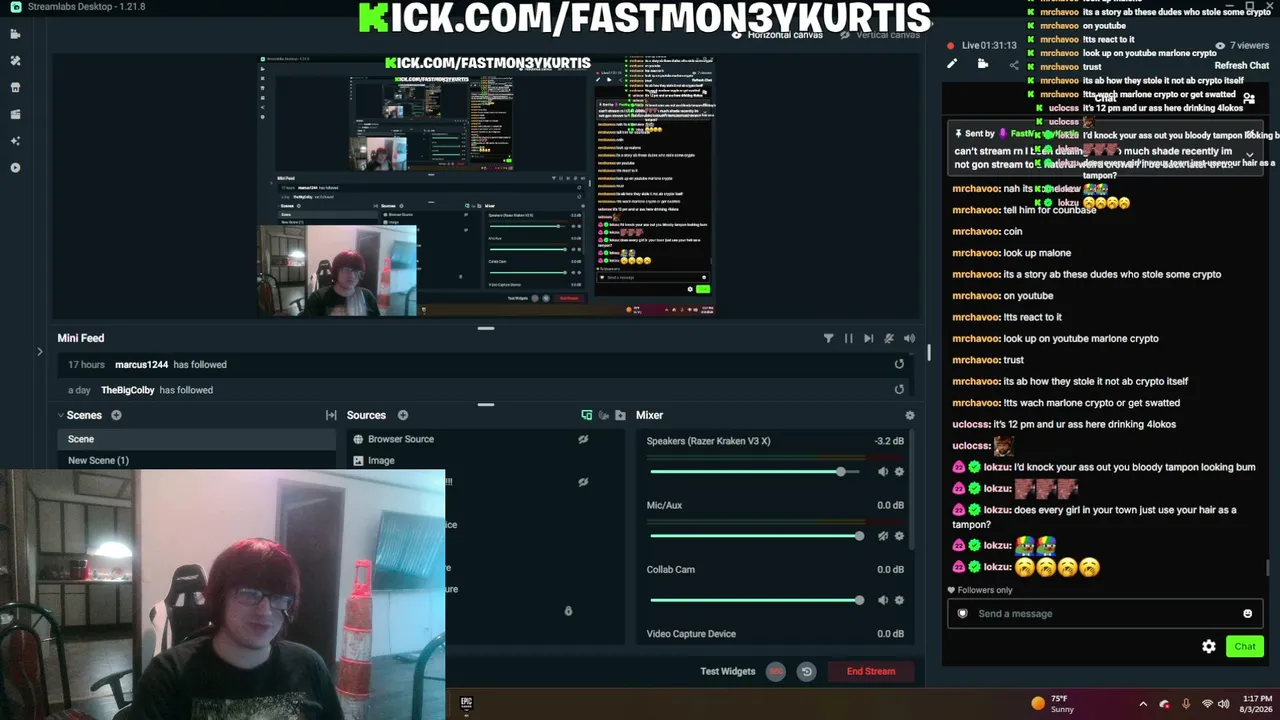Show the hidden Browser Source
Image resolution: width=1280 pixels, height=720 pixels.
pyautogui.click(x=583, y=439)
